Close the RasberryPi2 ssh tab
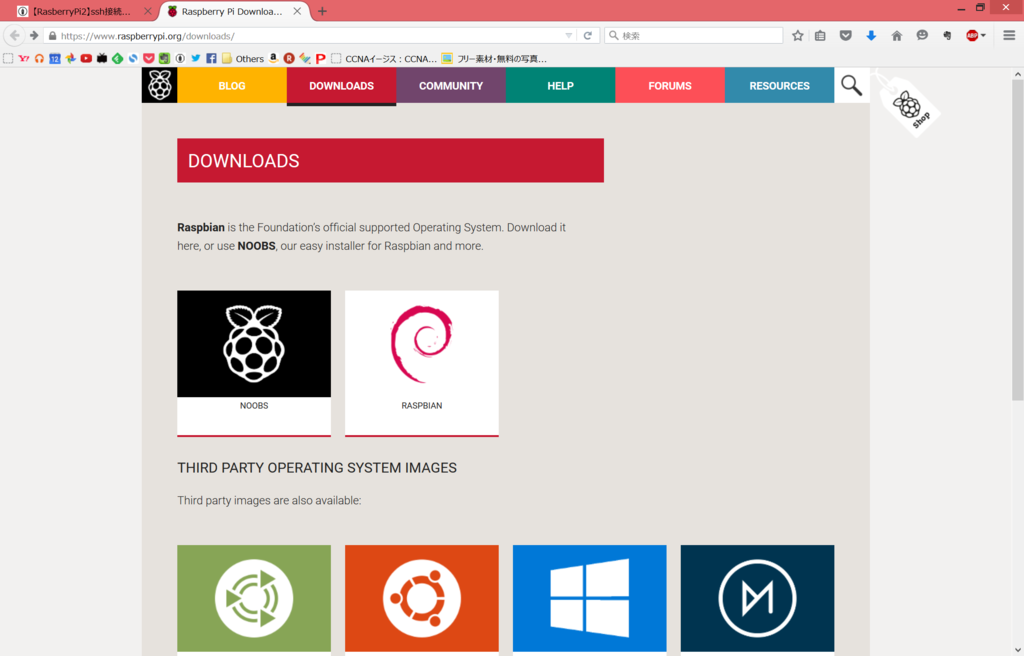Viewport: 1024px width, 656px height. [148, 11]
